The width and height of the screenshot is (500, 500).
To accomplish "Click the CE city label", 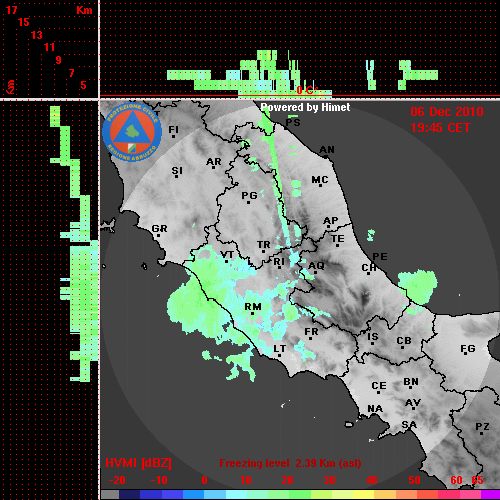I will [379, 386].
